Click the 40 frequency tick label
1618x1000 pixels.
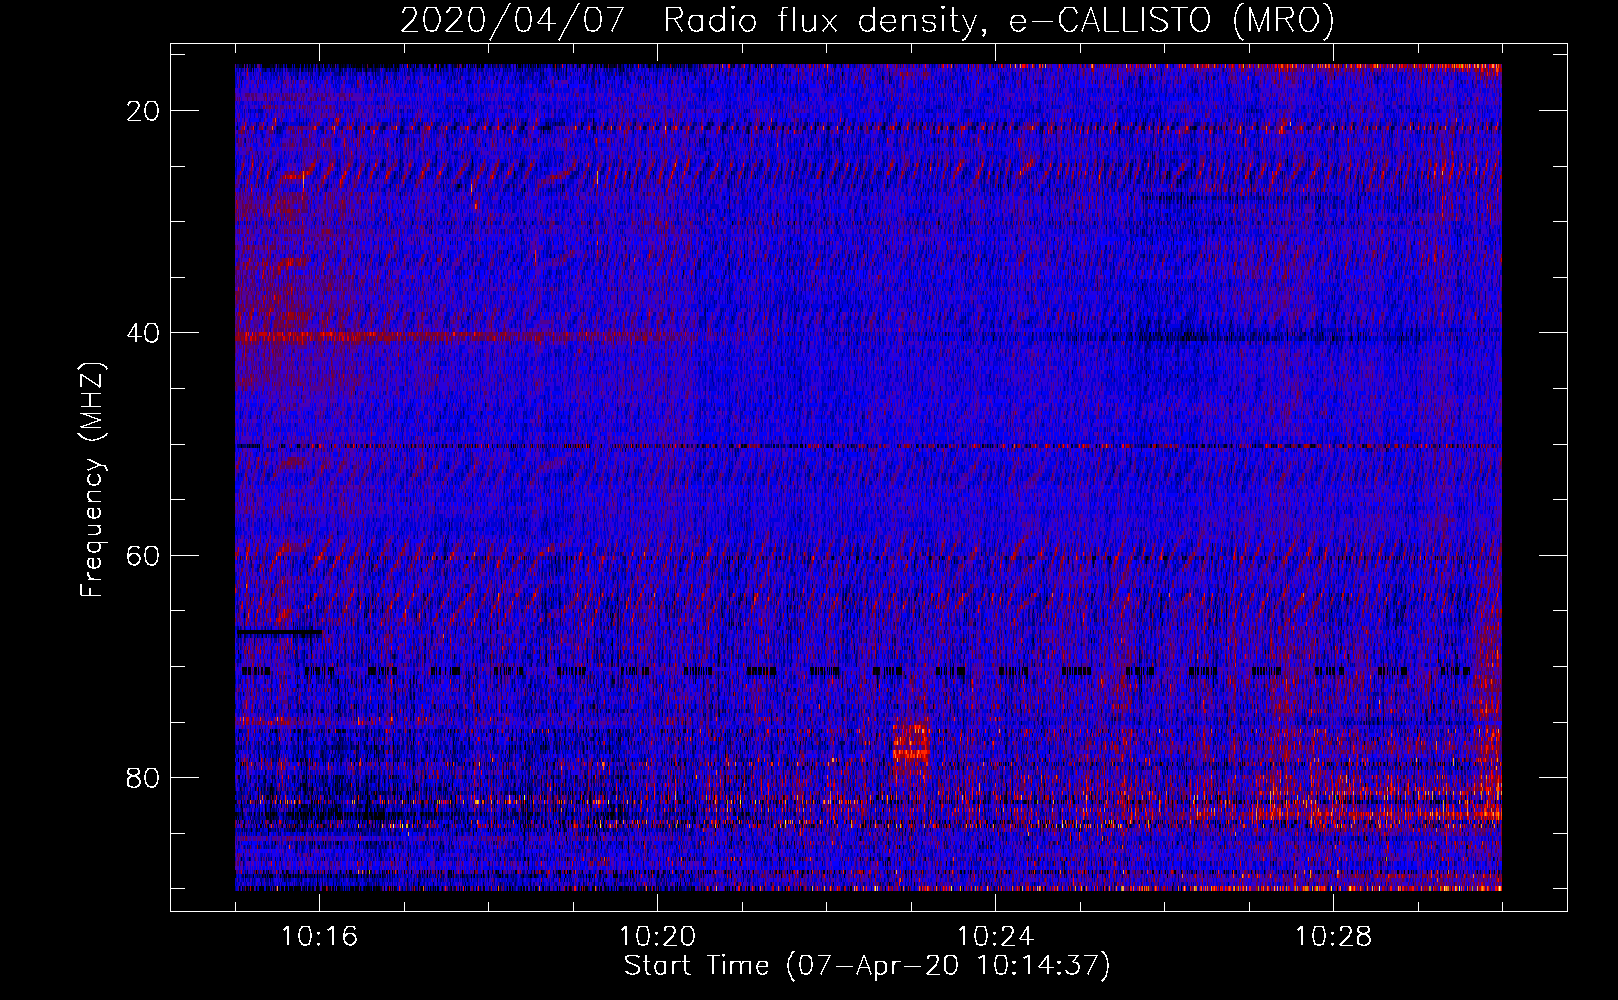tap(144, 333)
